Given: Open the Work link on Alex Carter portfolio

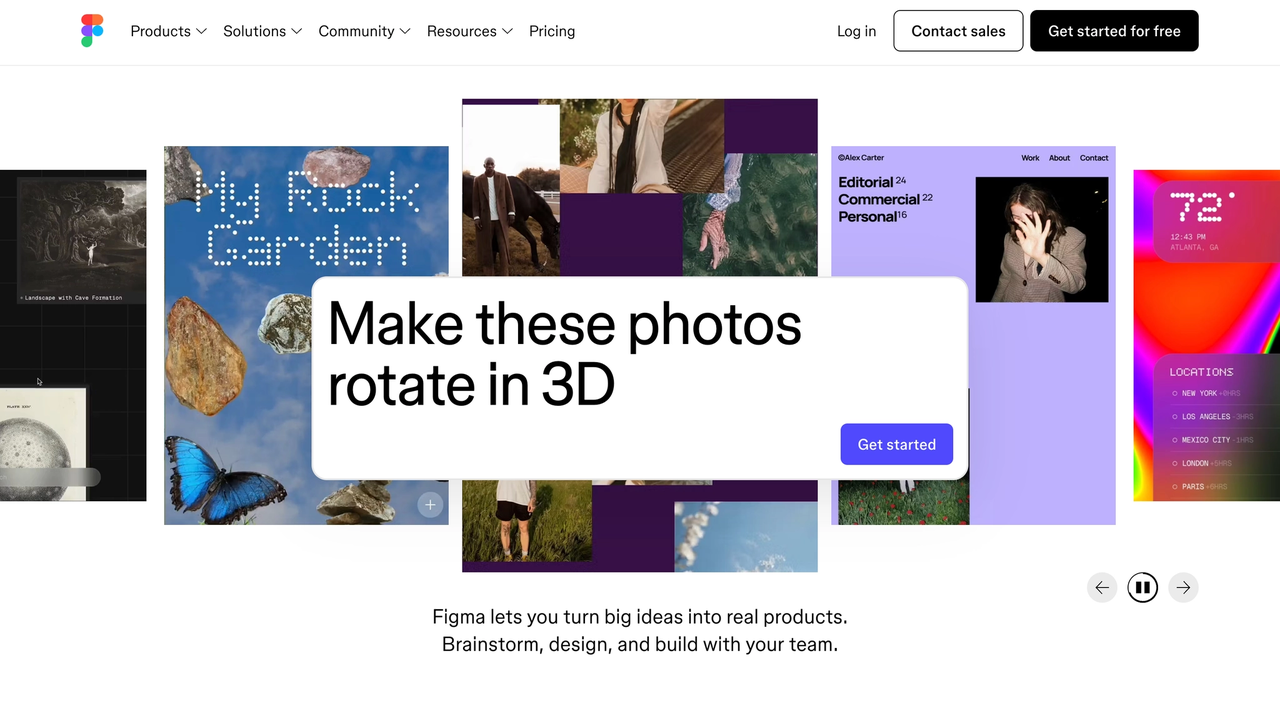Looking at the screenshot, I should coord(1030,158).
